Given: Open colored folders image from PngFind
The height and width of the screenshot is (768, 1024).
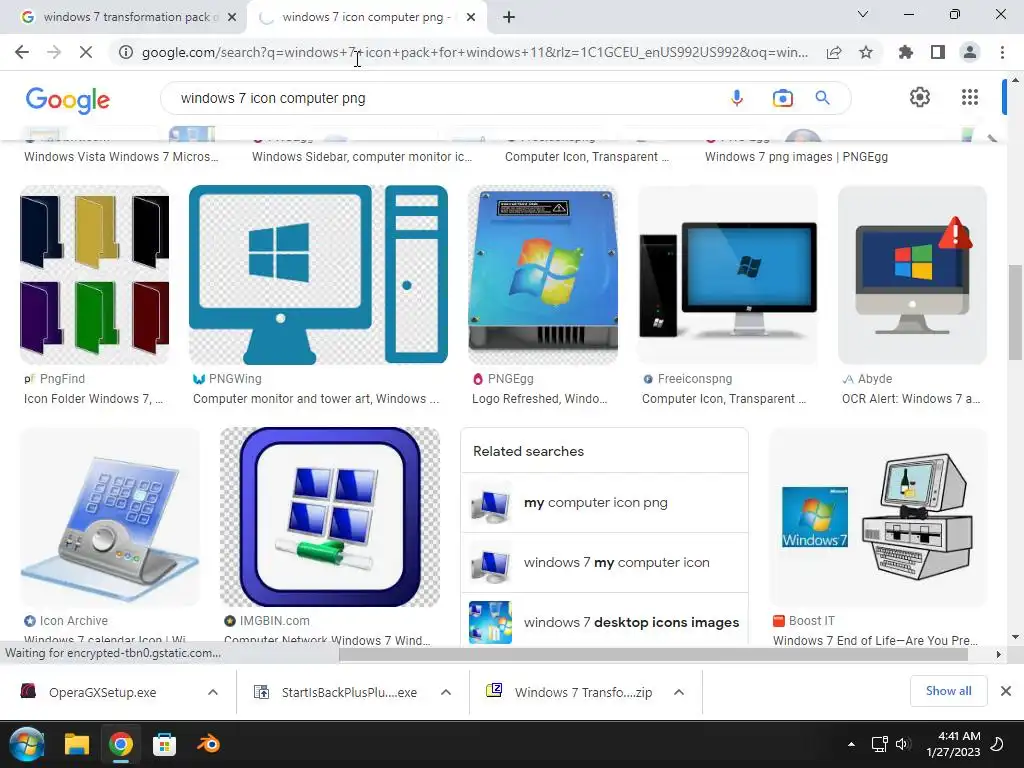Looking at the screenshot, I should pos(95,275).
